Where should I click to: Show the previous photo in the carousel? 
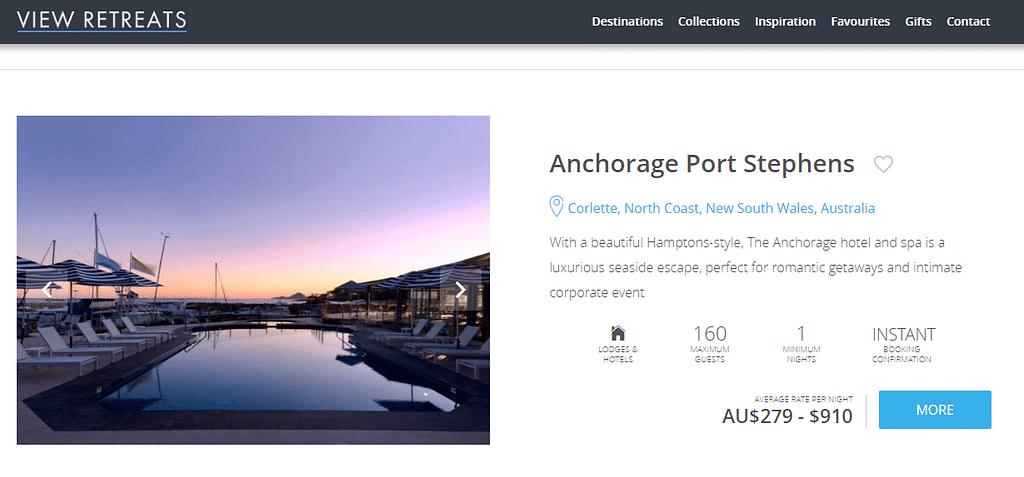pos(47,290)
